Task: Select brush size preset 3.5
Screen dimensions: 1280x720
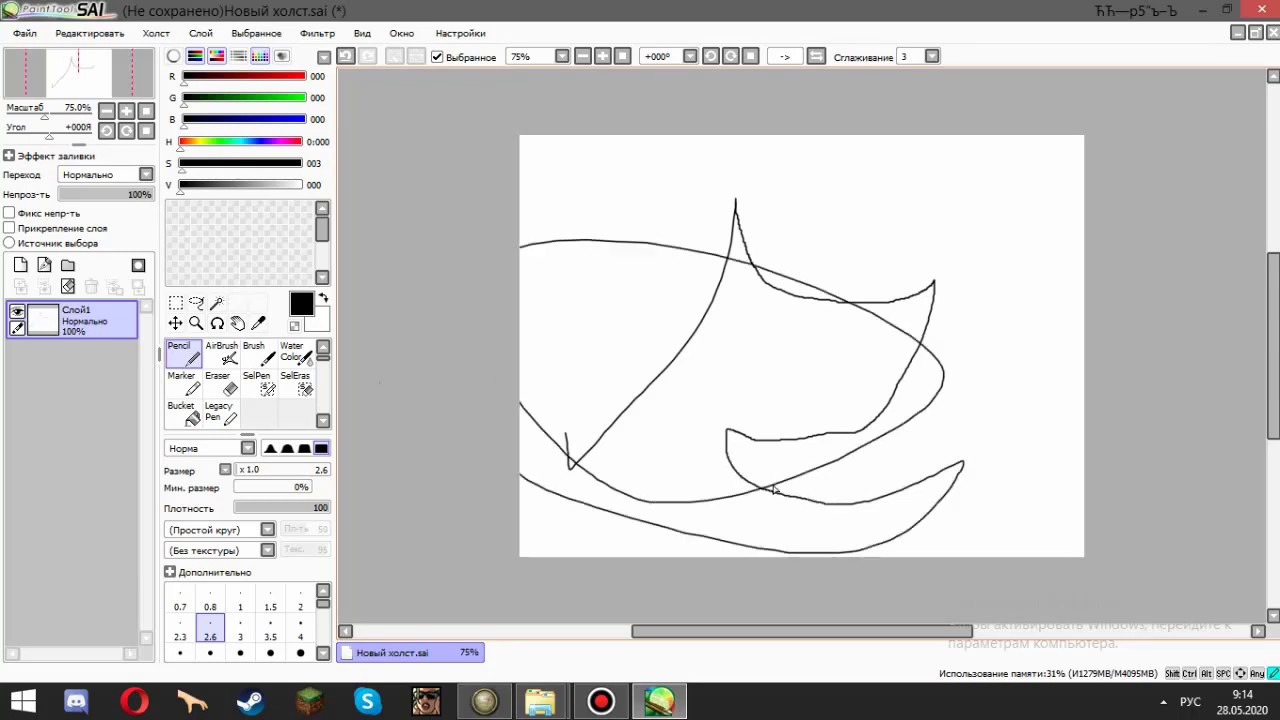Action: coord(270,630)
